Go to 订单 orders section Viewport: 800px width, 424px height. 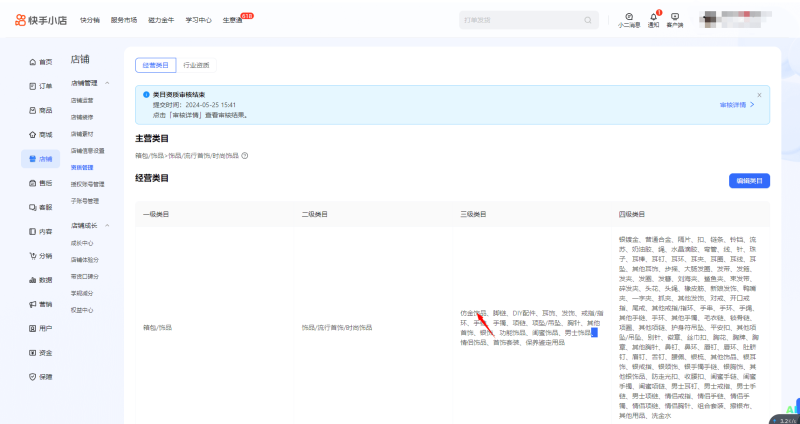point(40,86)
